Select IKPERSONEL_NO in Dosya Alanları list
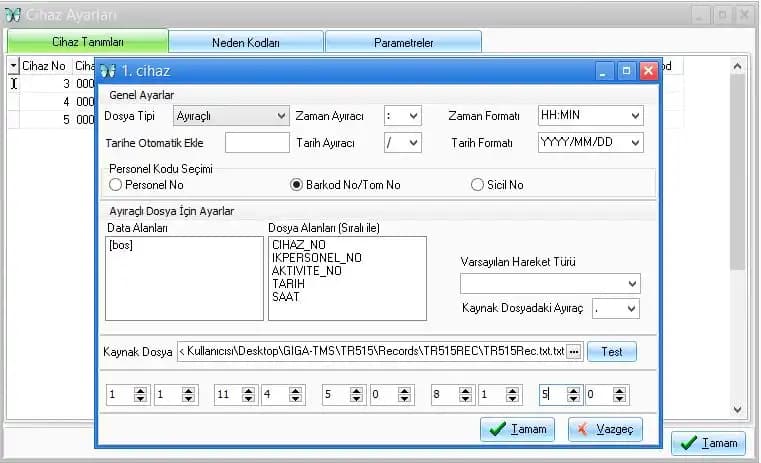The width and height of the screenshot is (761, 463). (316, 258)
